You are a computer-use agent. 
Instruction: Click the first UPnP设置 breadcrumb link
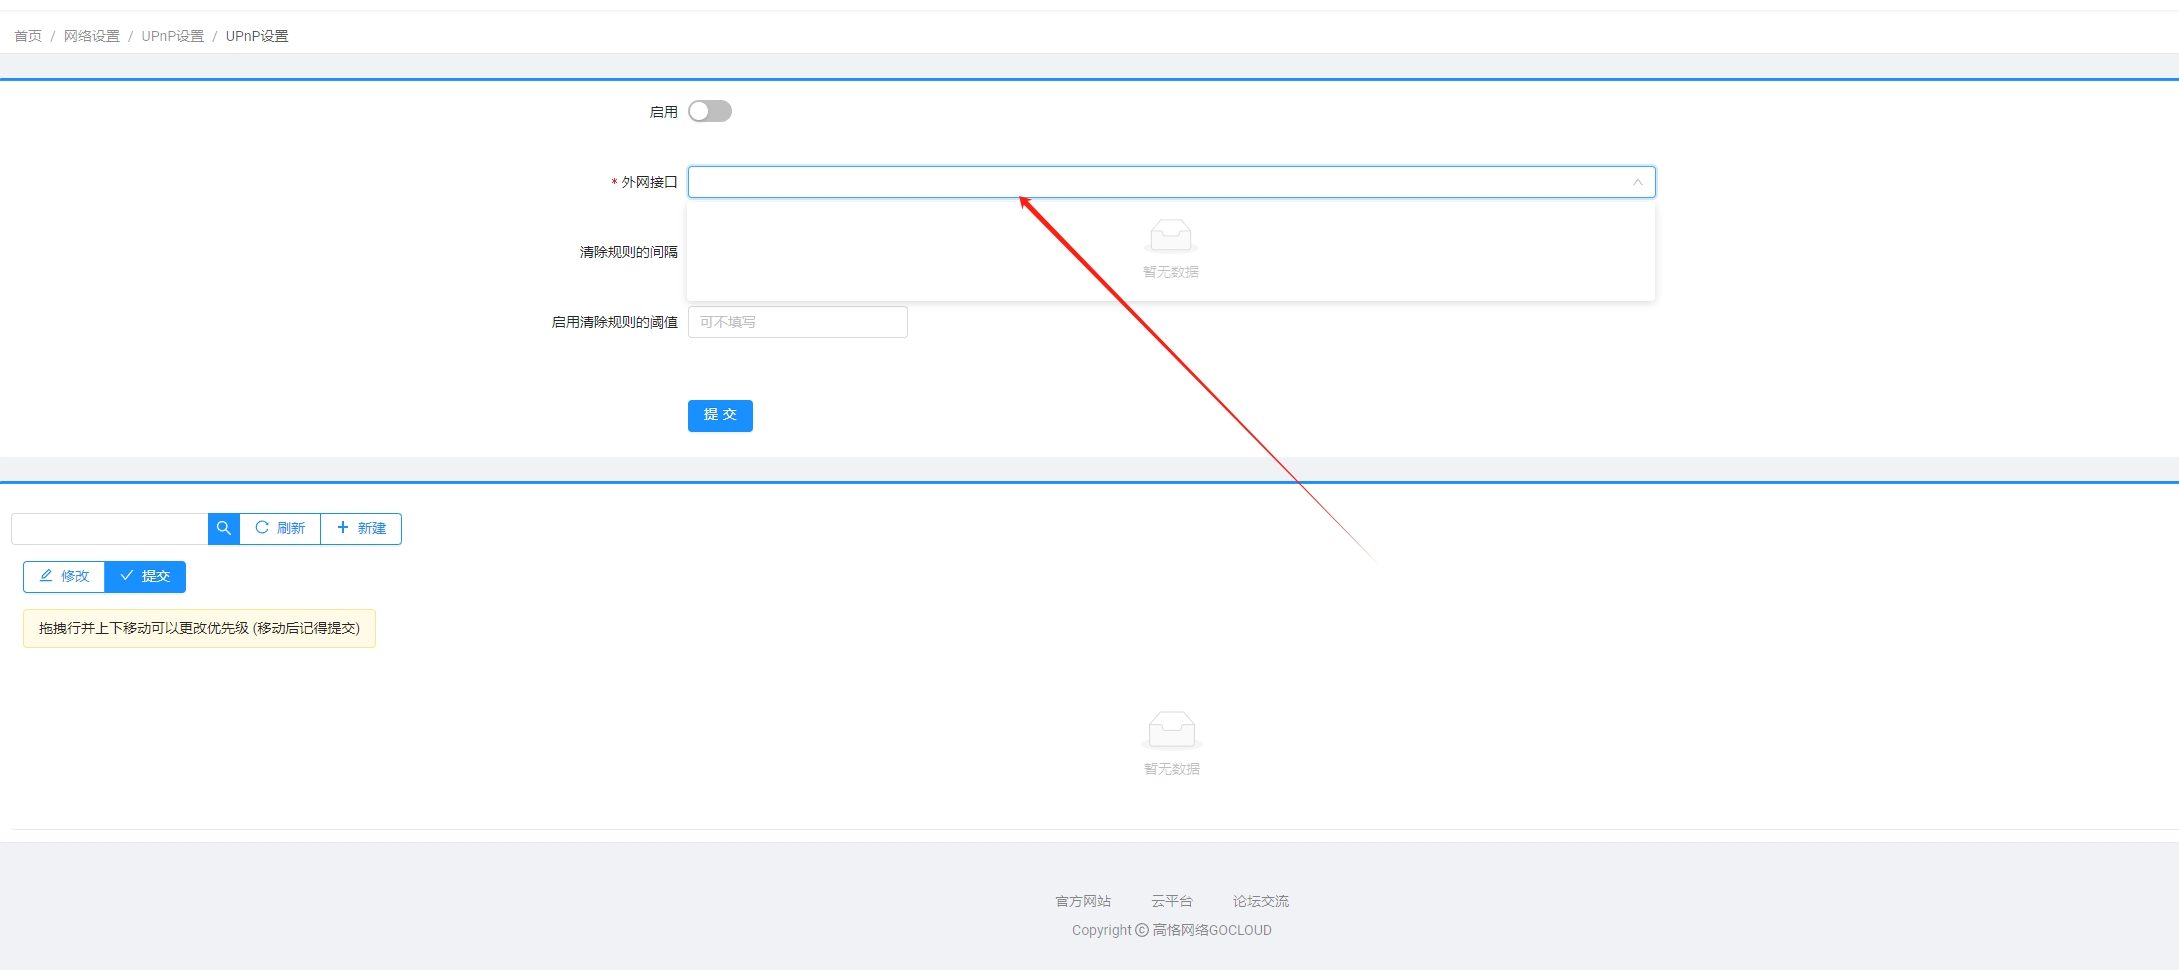pyautogui.click(x=173, y=36)
